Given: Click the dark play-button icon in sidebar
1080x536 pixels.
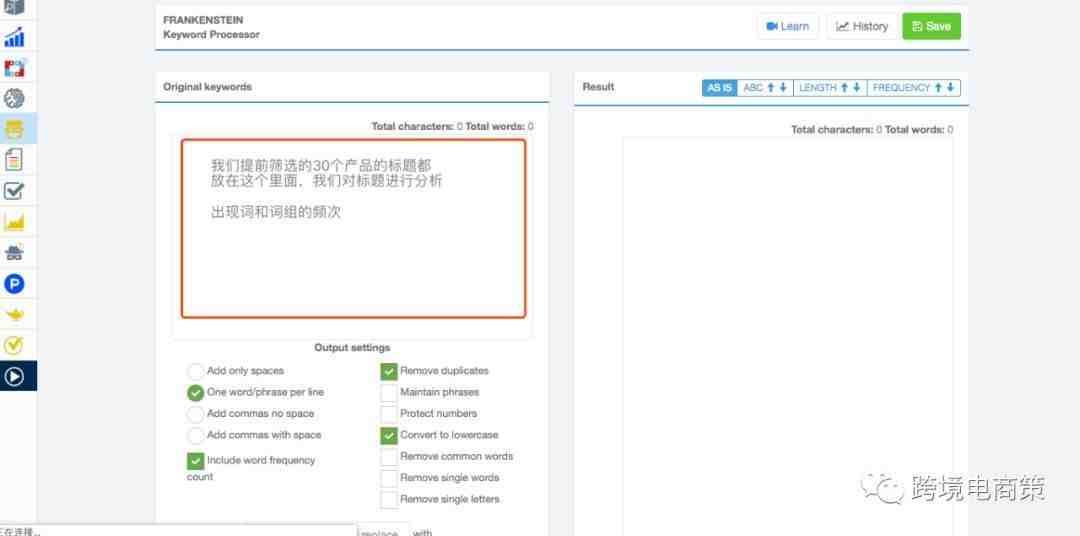Looking at the screenshot, I should pyautogui.click(x=14, y=376).
